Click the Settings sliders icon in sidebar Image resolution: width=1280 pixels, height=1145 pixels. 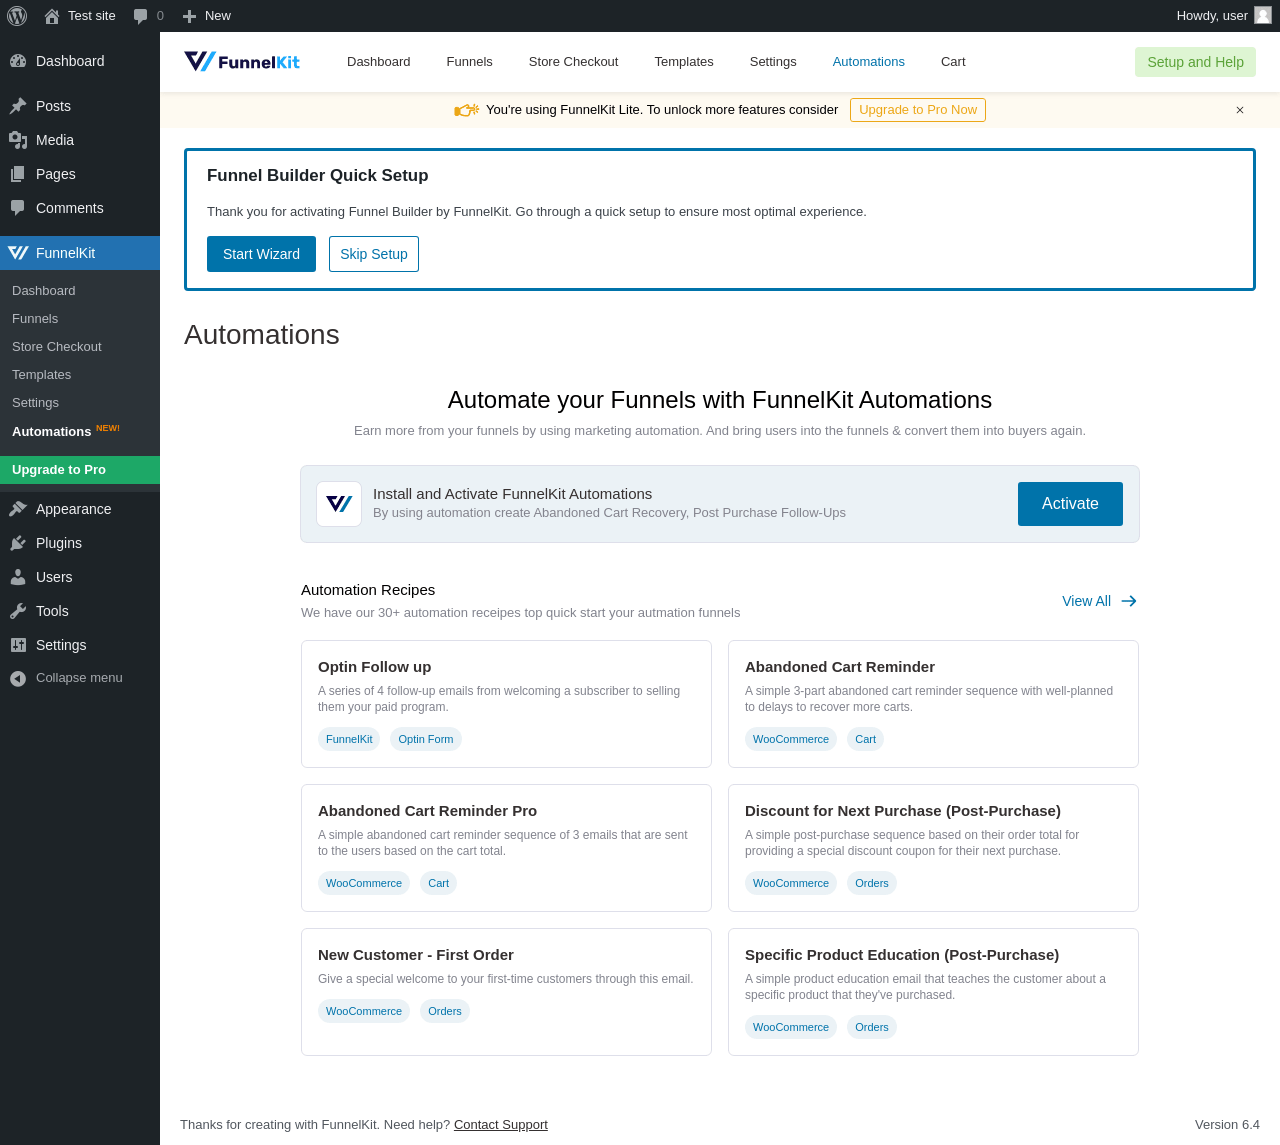[18, 645]
